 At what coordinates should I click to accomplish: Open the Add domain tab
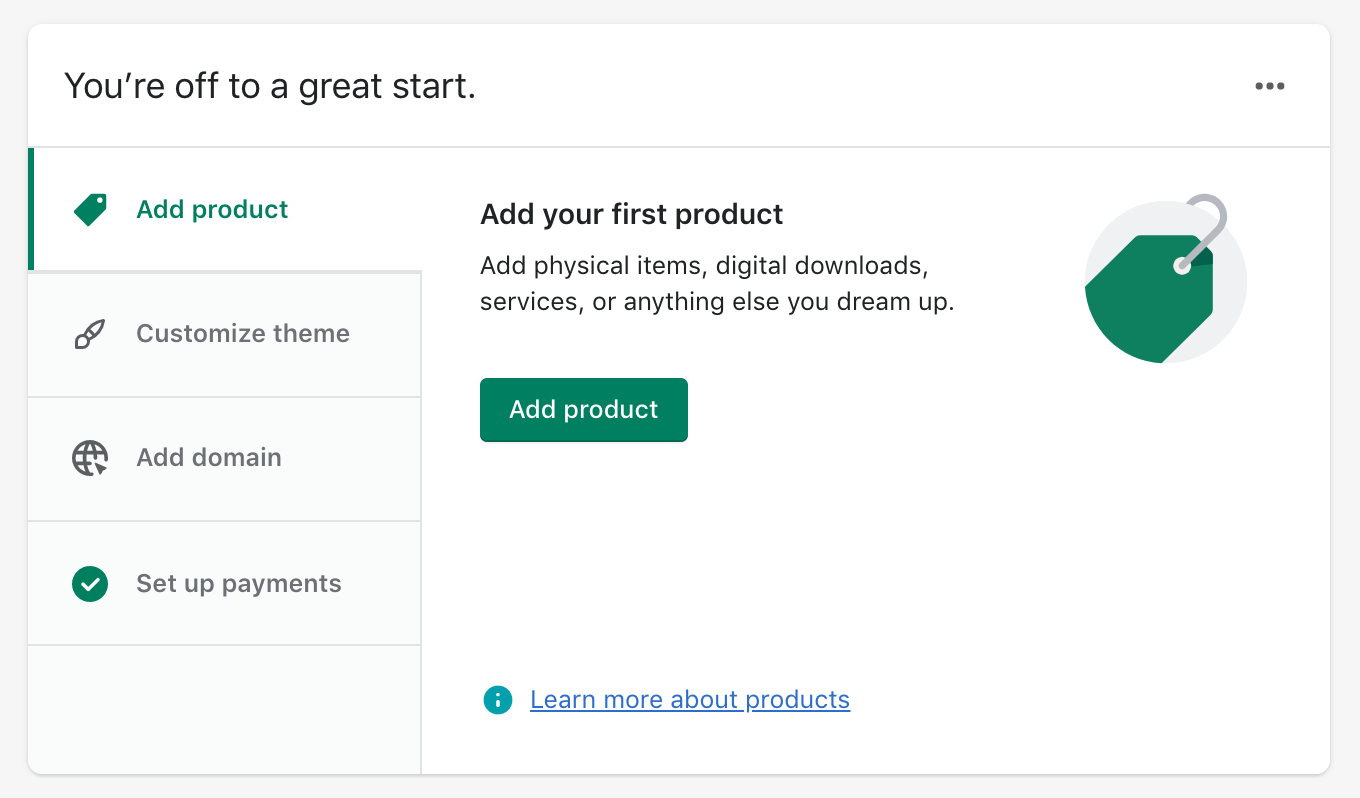coord(208,458)
